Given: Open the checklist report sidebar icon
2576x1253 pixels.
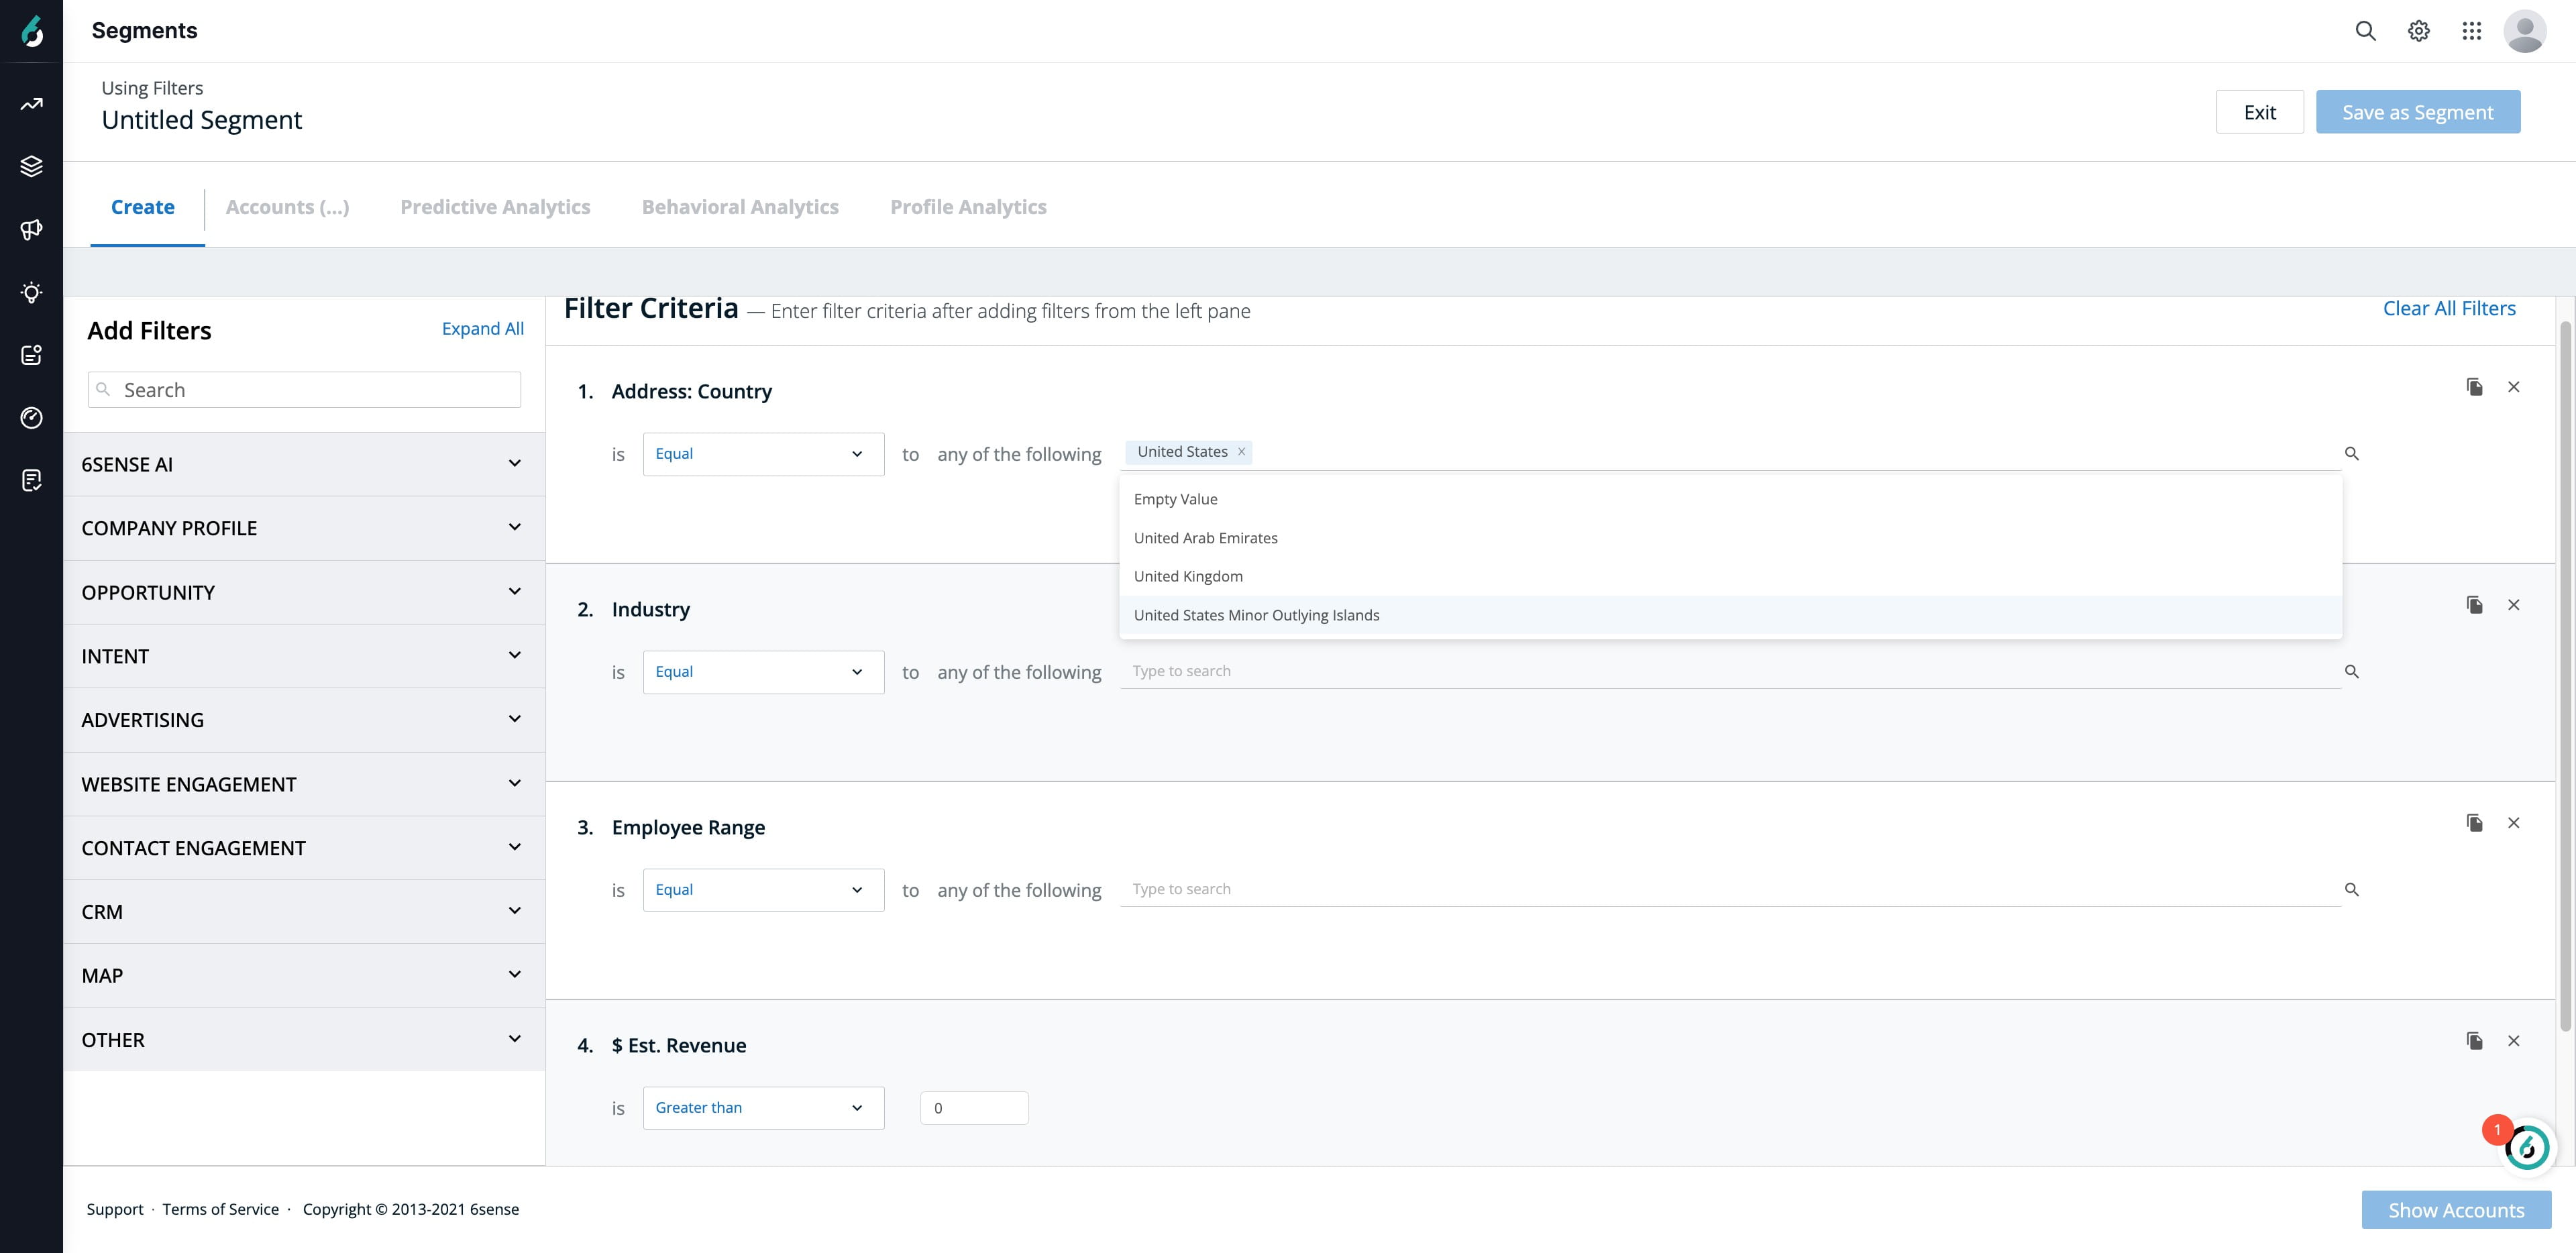Looking at the screenshot, I should pyautogui.click(x=32, y=481).
